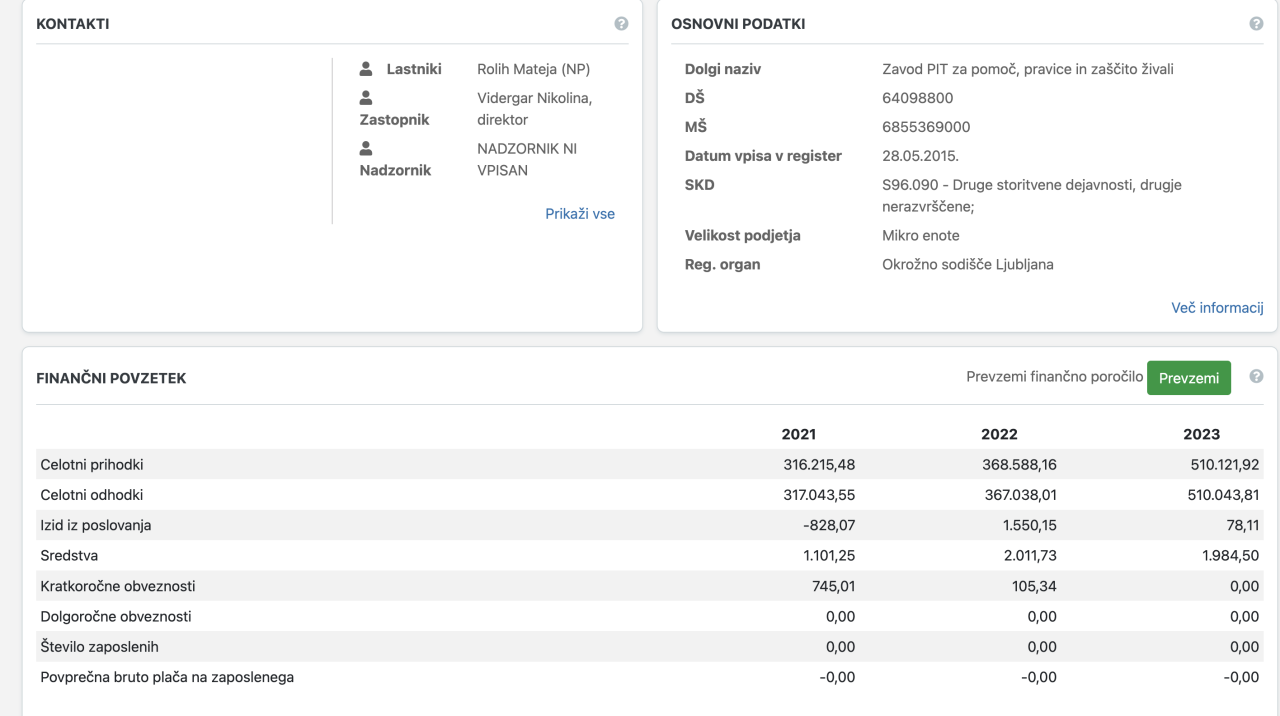Click owner name Rolih Mateja (NP)
The width and height of the screenshot is (1280, 716).
tap(533, 69)
